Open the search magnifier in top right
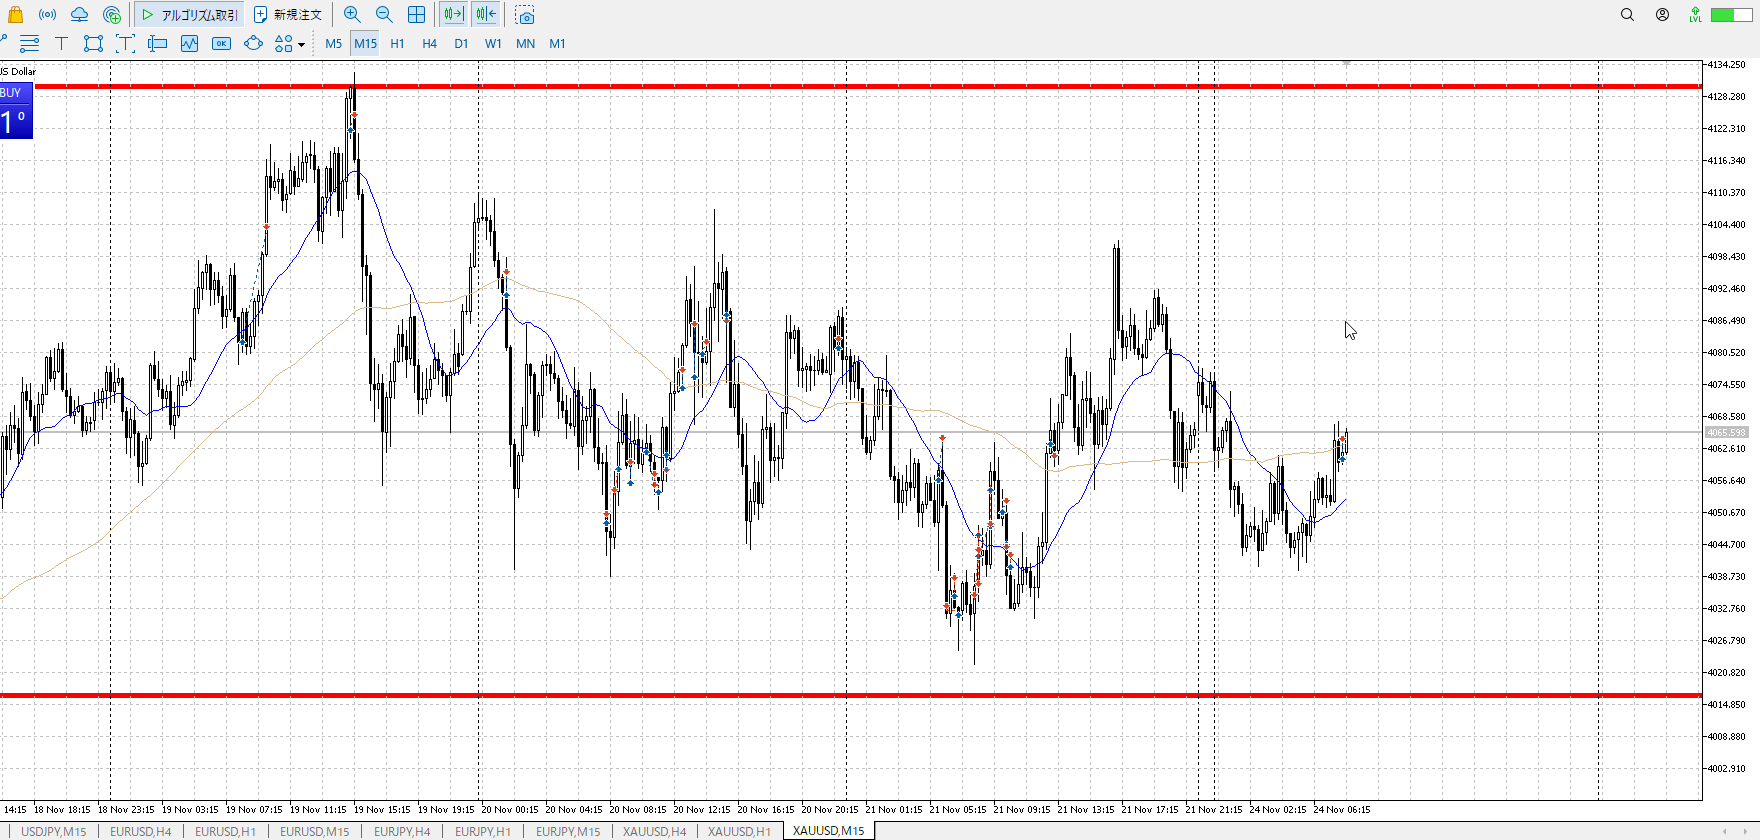 (x=1627, y=15)
